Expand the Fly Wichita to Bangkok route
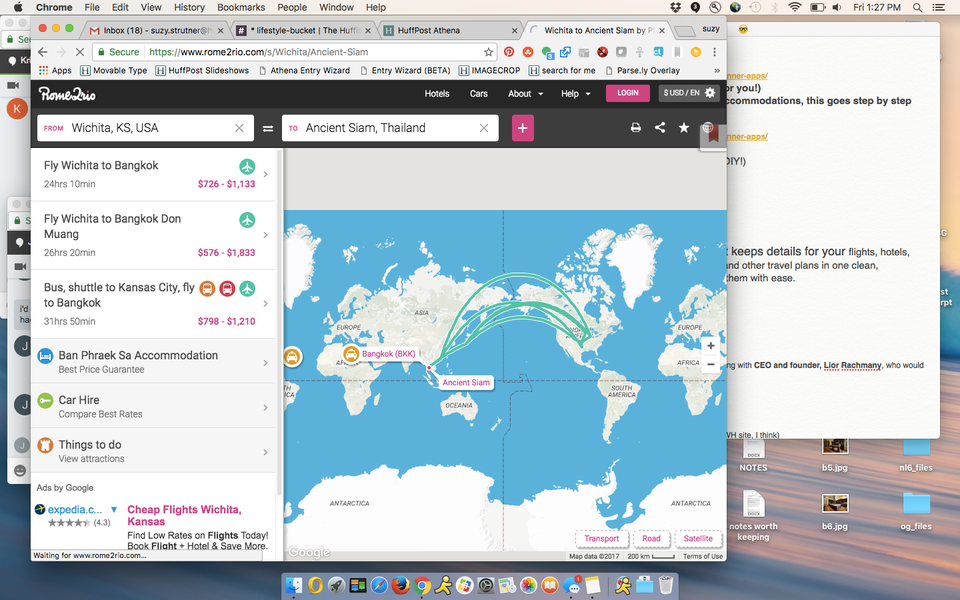 click(265, 174)
